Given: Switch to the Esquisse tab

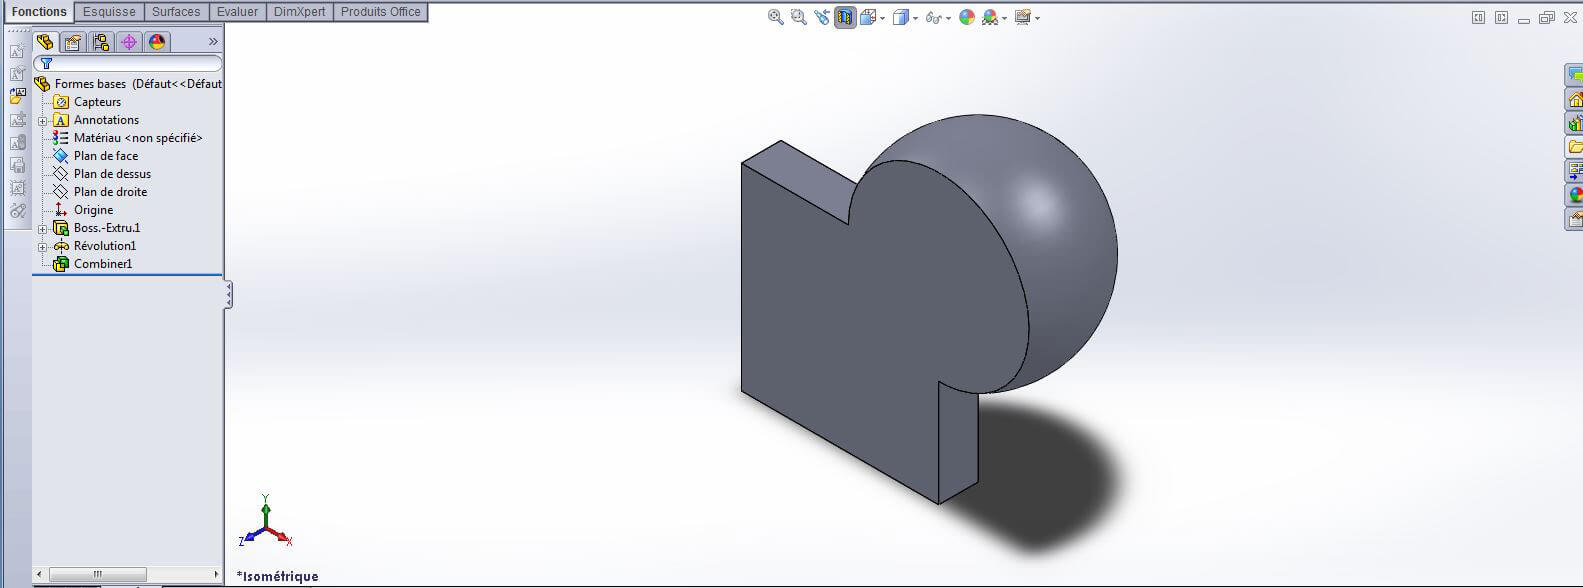Looking at the screenshot, I should (109, 12).
